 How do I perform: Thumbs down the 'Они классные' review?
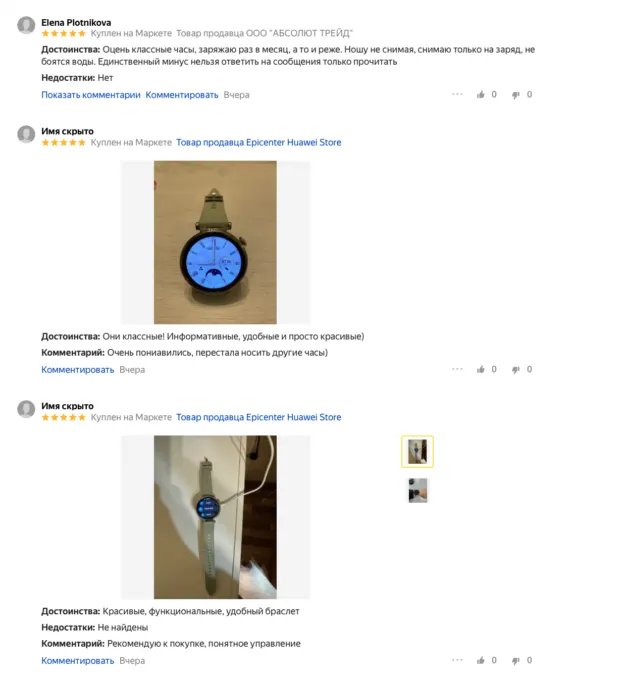tap(516, 369)
